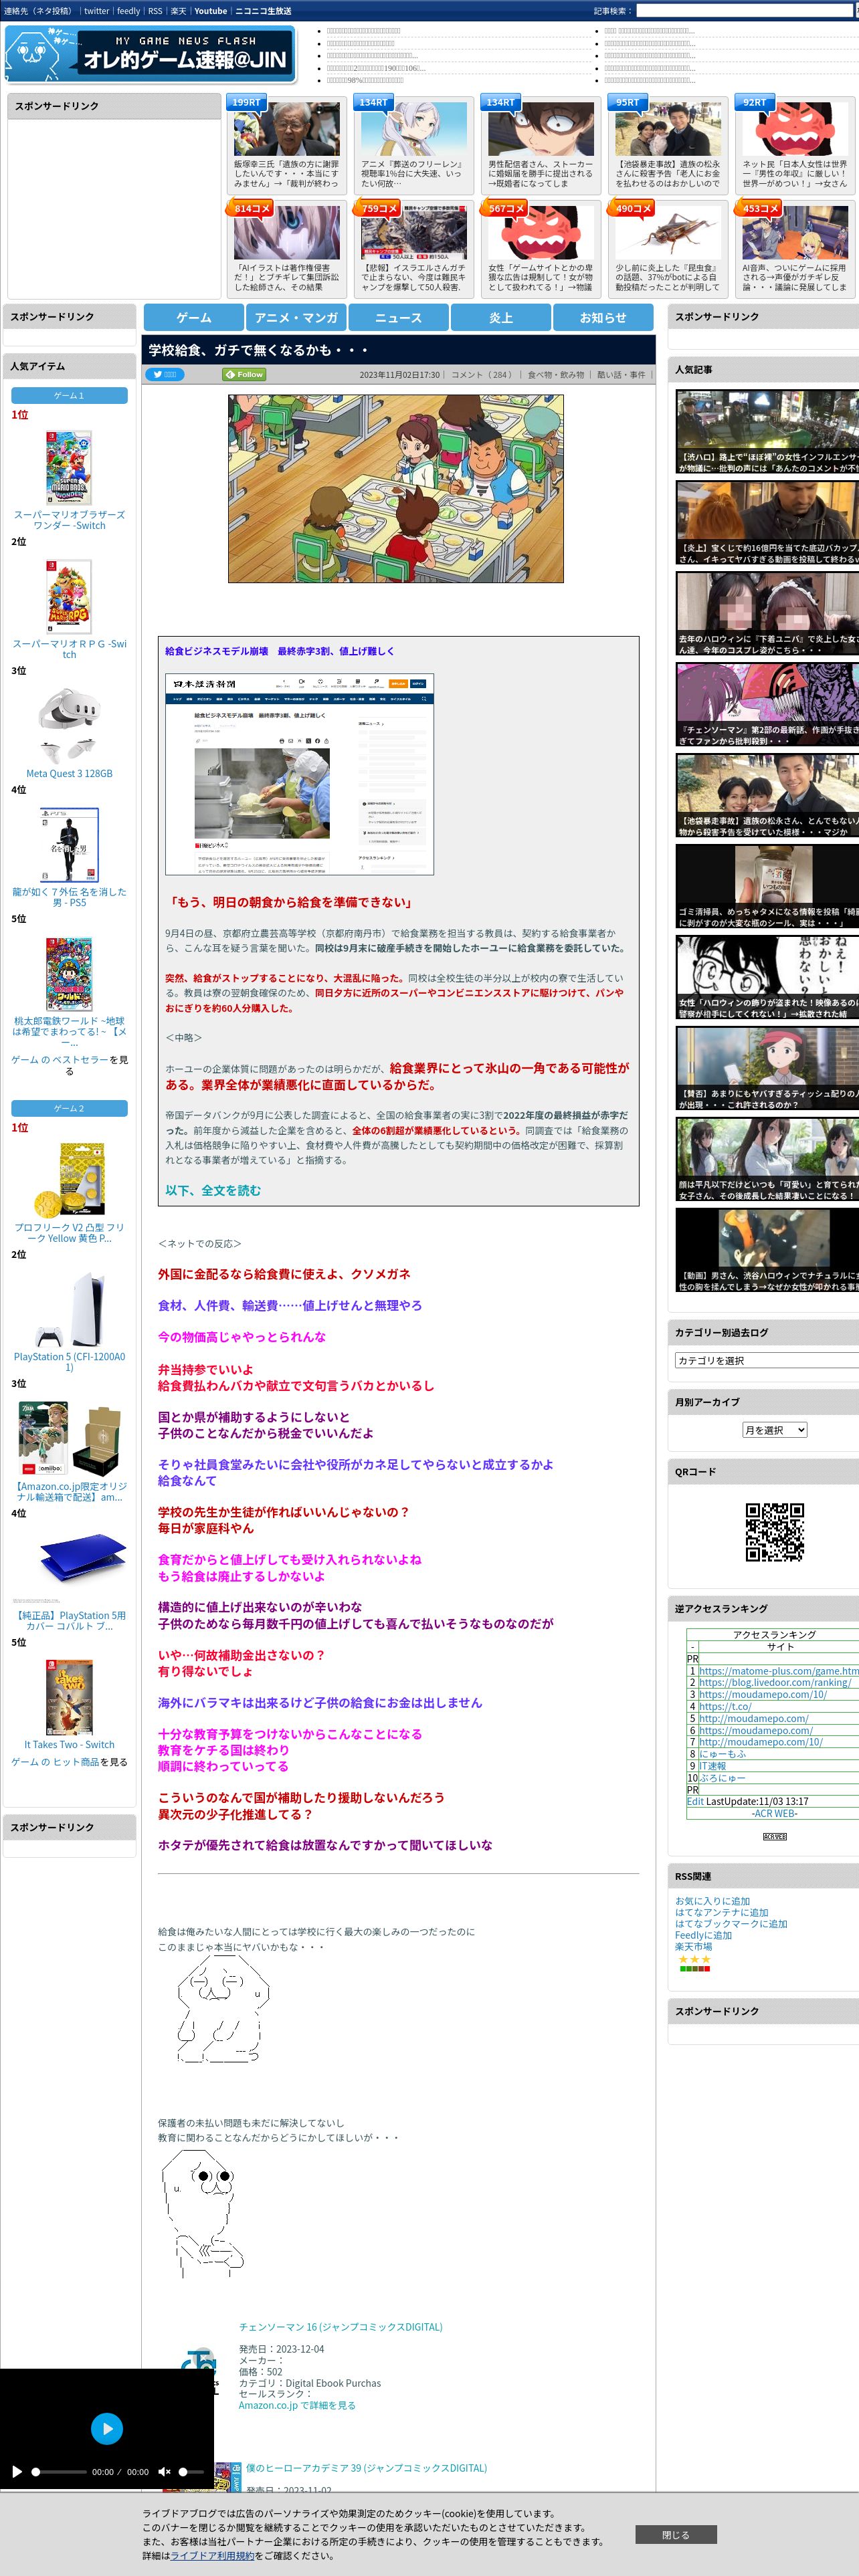Click the IT速報 ranking link
Image resolution: width=859 pixels, height=2576 pixels.
coord(713,1765)
